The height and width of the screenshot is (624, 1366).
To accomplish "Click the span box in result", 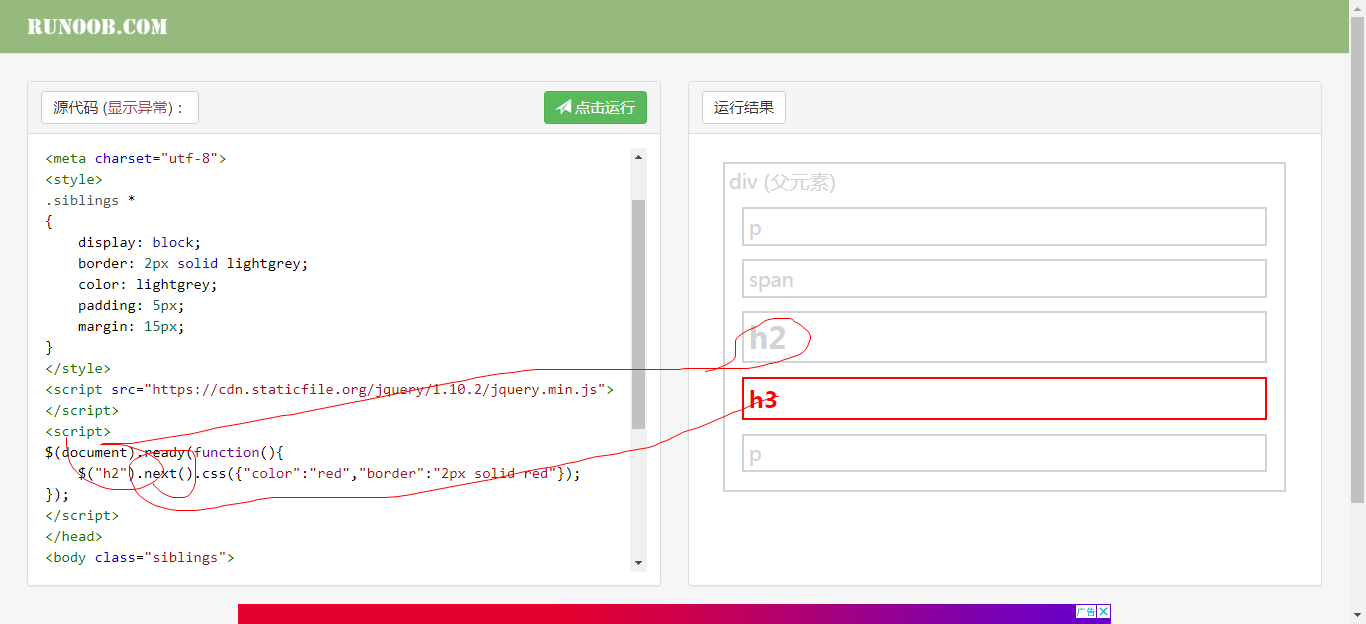I will point(1004,279).
